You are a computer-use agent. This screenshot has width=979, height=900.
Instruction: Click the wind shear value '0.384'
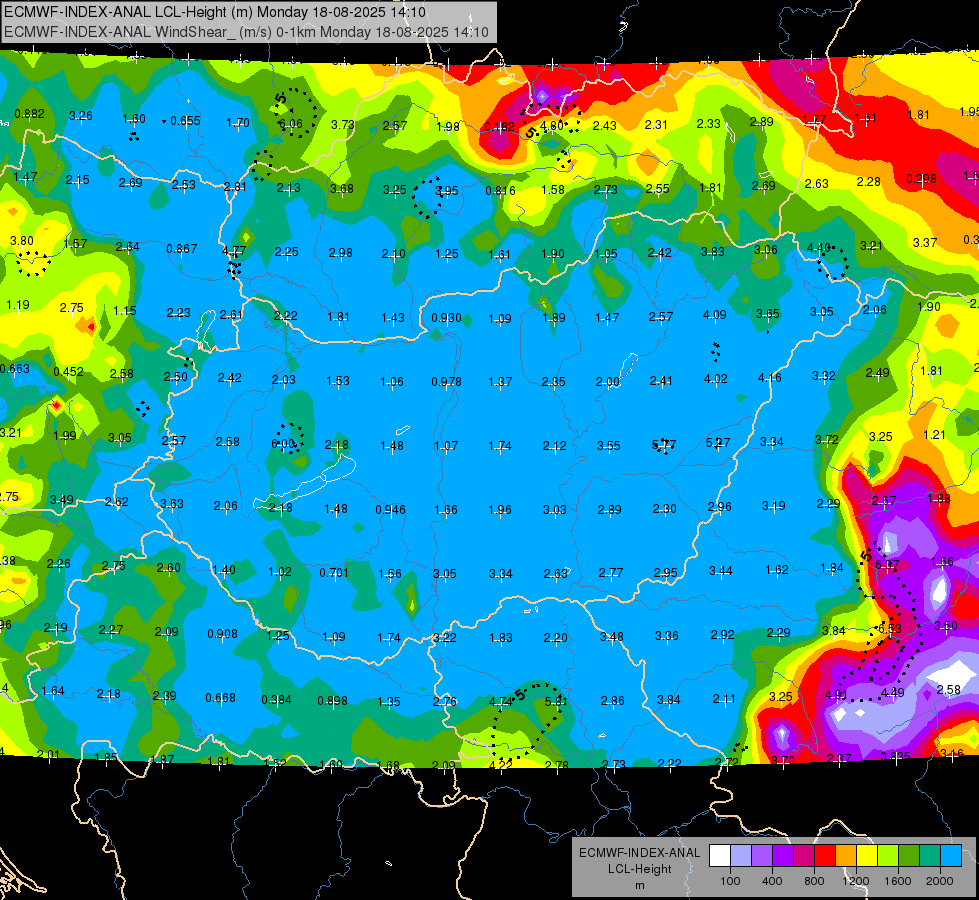click(x=277, y=700)
